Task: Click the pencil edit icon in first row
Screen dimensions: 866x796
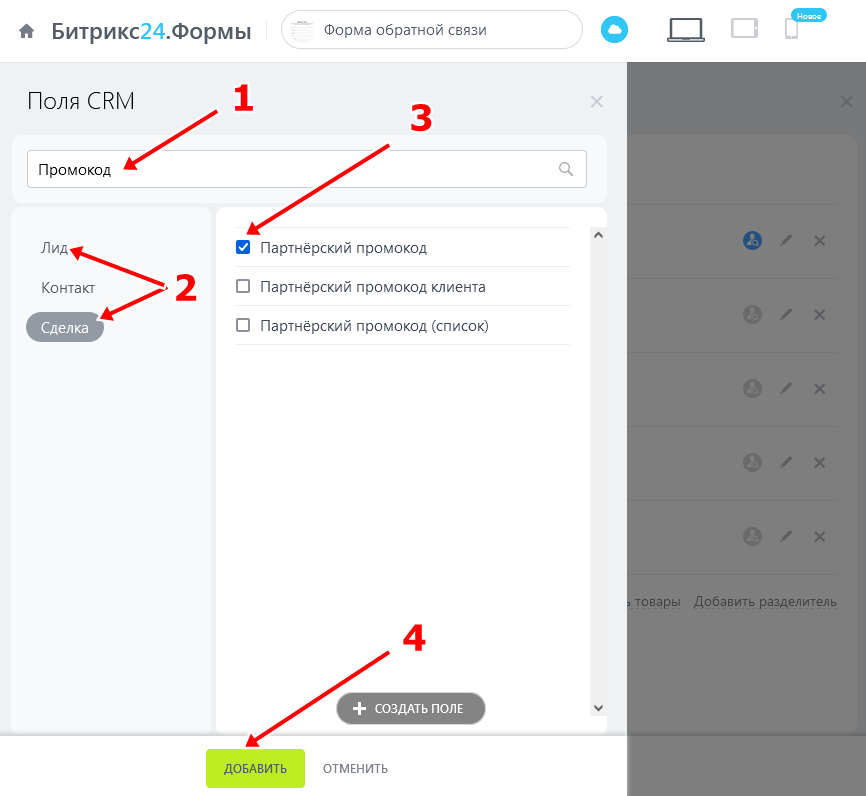Action: tap(786, 240)
